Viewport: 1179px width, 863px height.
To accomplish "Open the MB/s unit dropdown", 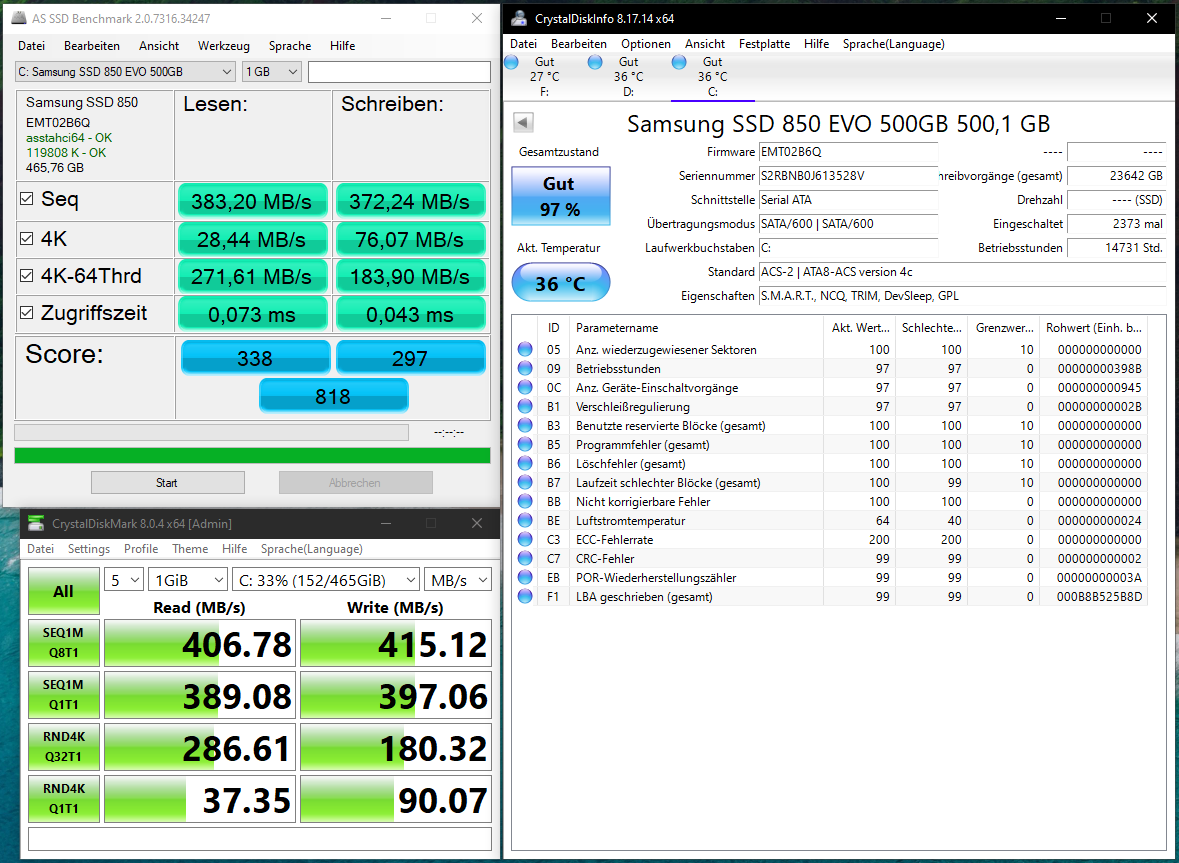I will coord(458,580).
